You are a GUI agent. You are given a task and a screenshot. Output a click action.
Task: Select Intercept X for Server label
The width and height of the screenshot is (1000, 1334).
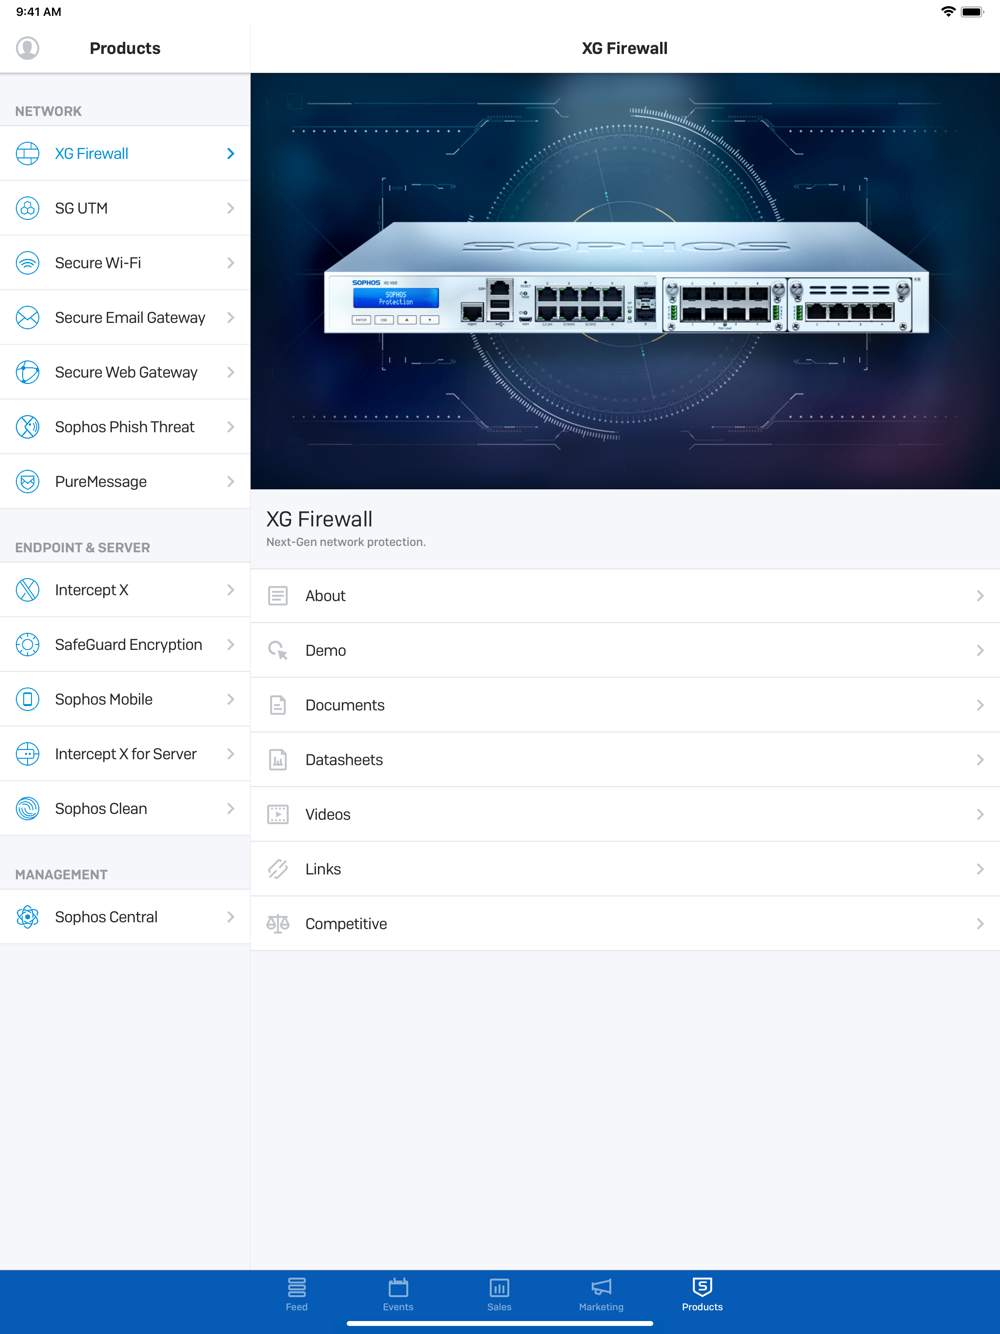(126, 754)
